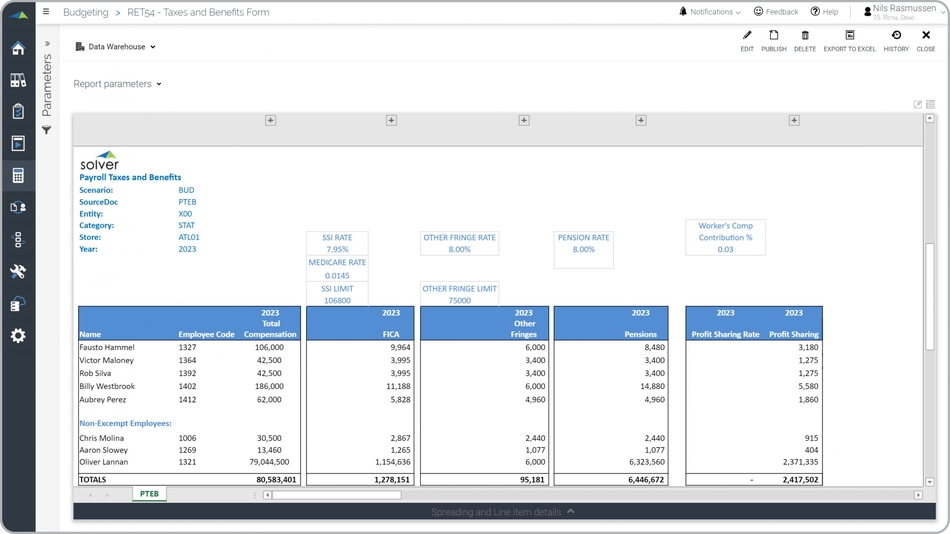Open the Help link
950x534 pixels.
[x=824, y=12]
